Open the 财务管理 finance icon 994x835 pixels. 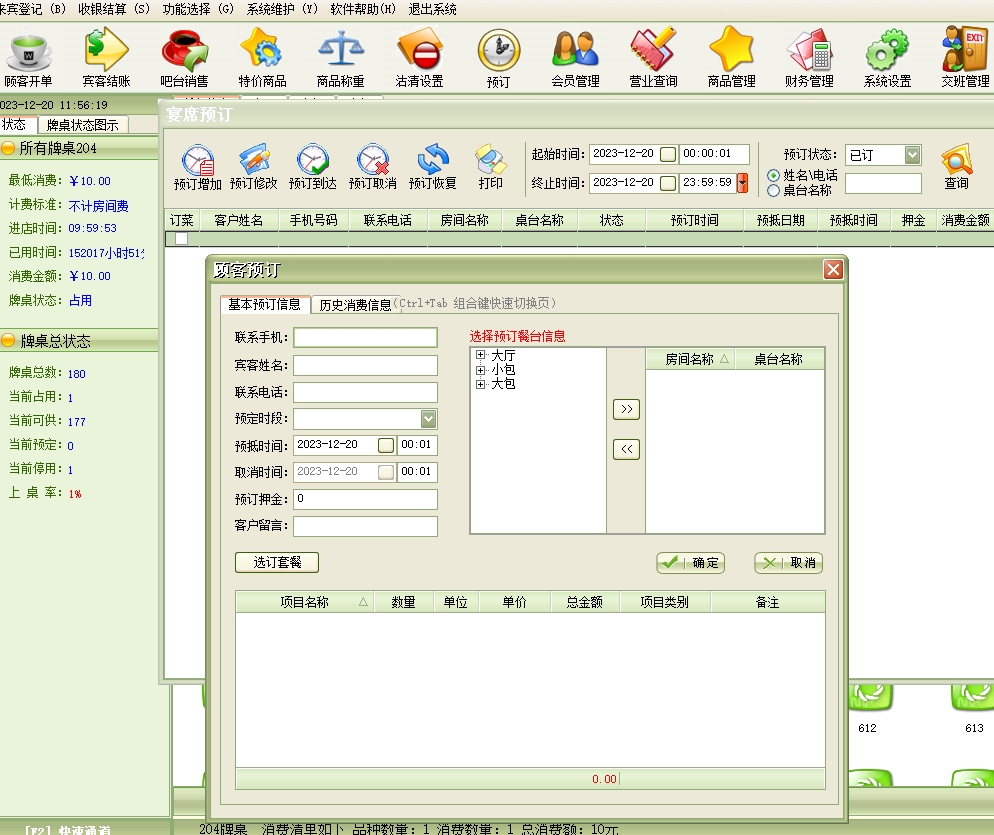[x=809, y=57]
